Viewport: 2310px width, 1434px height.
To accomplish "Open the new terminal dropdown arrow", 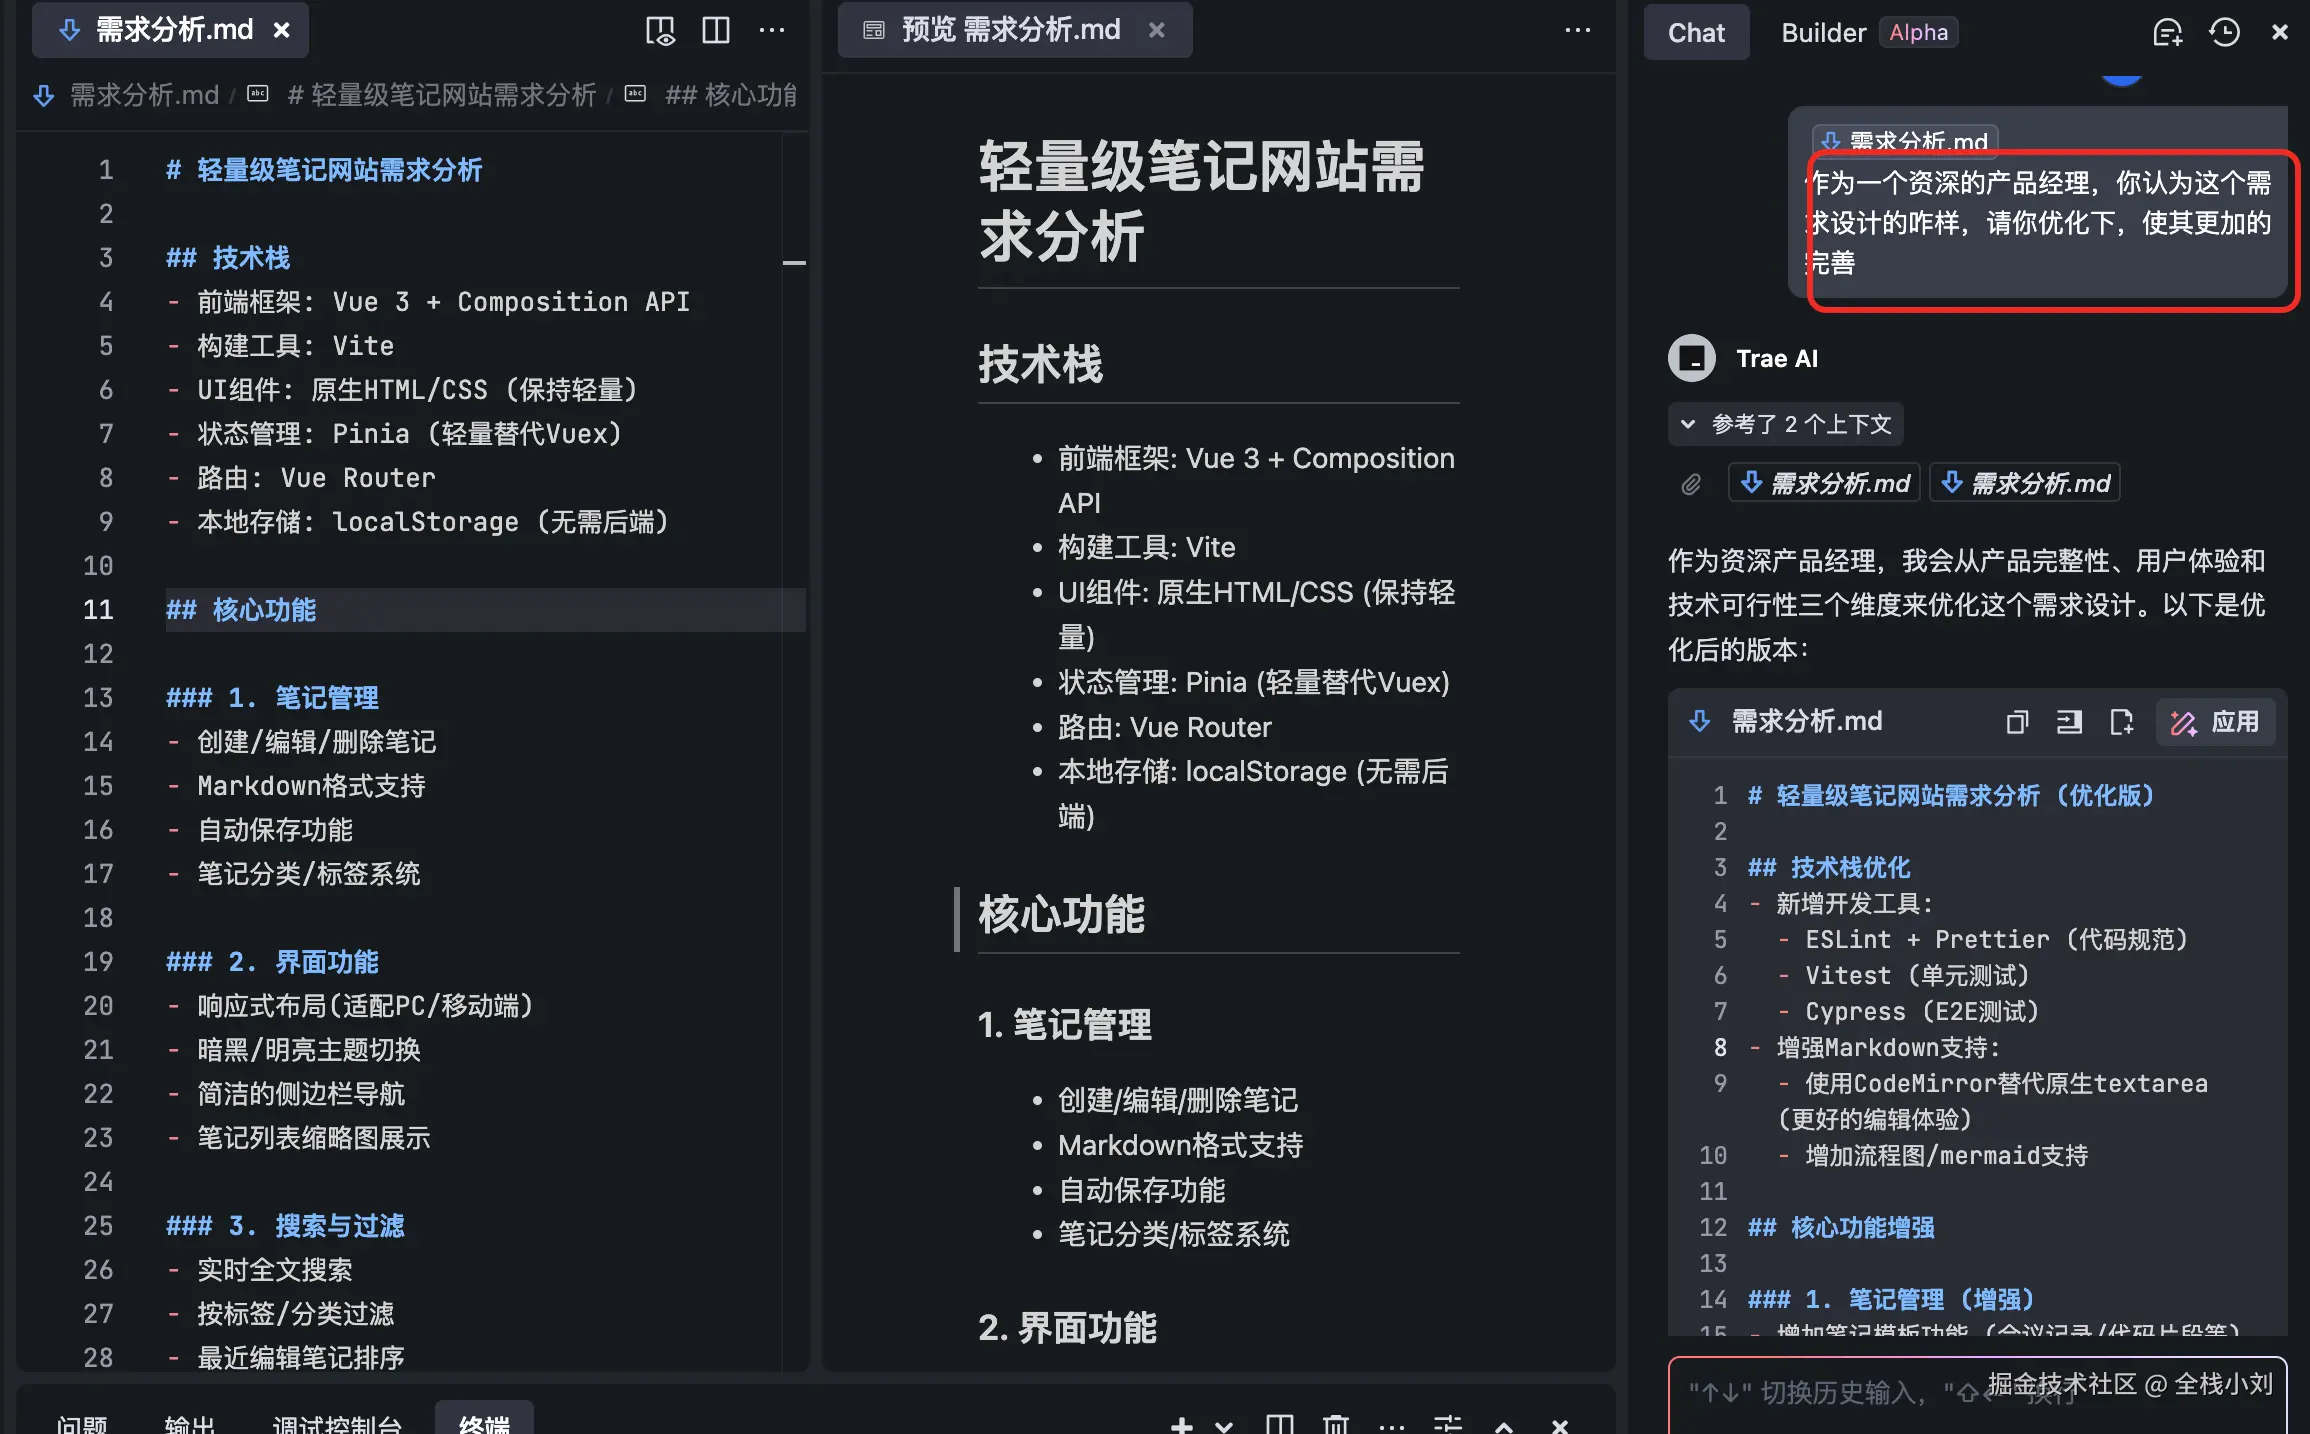I will [1224, 1425].
